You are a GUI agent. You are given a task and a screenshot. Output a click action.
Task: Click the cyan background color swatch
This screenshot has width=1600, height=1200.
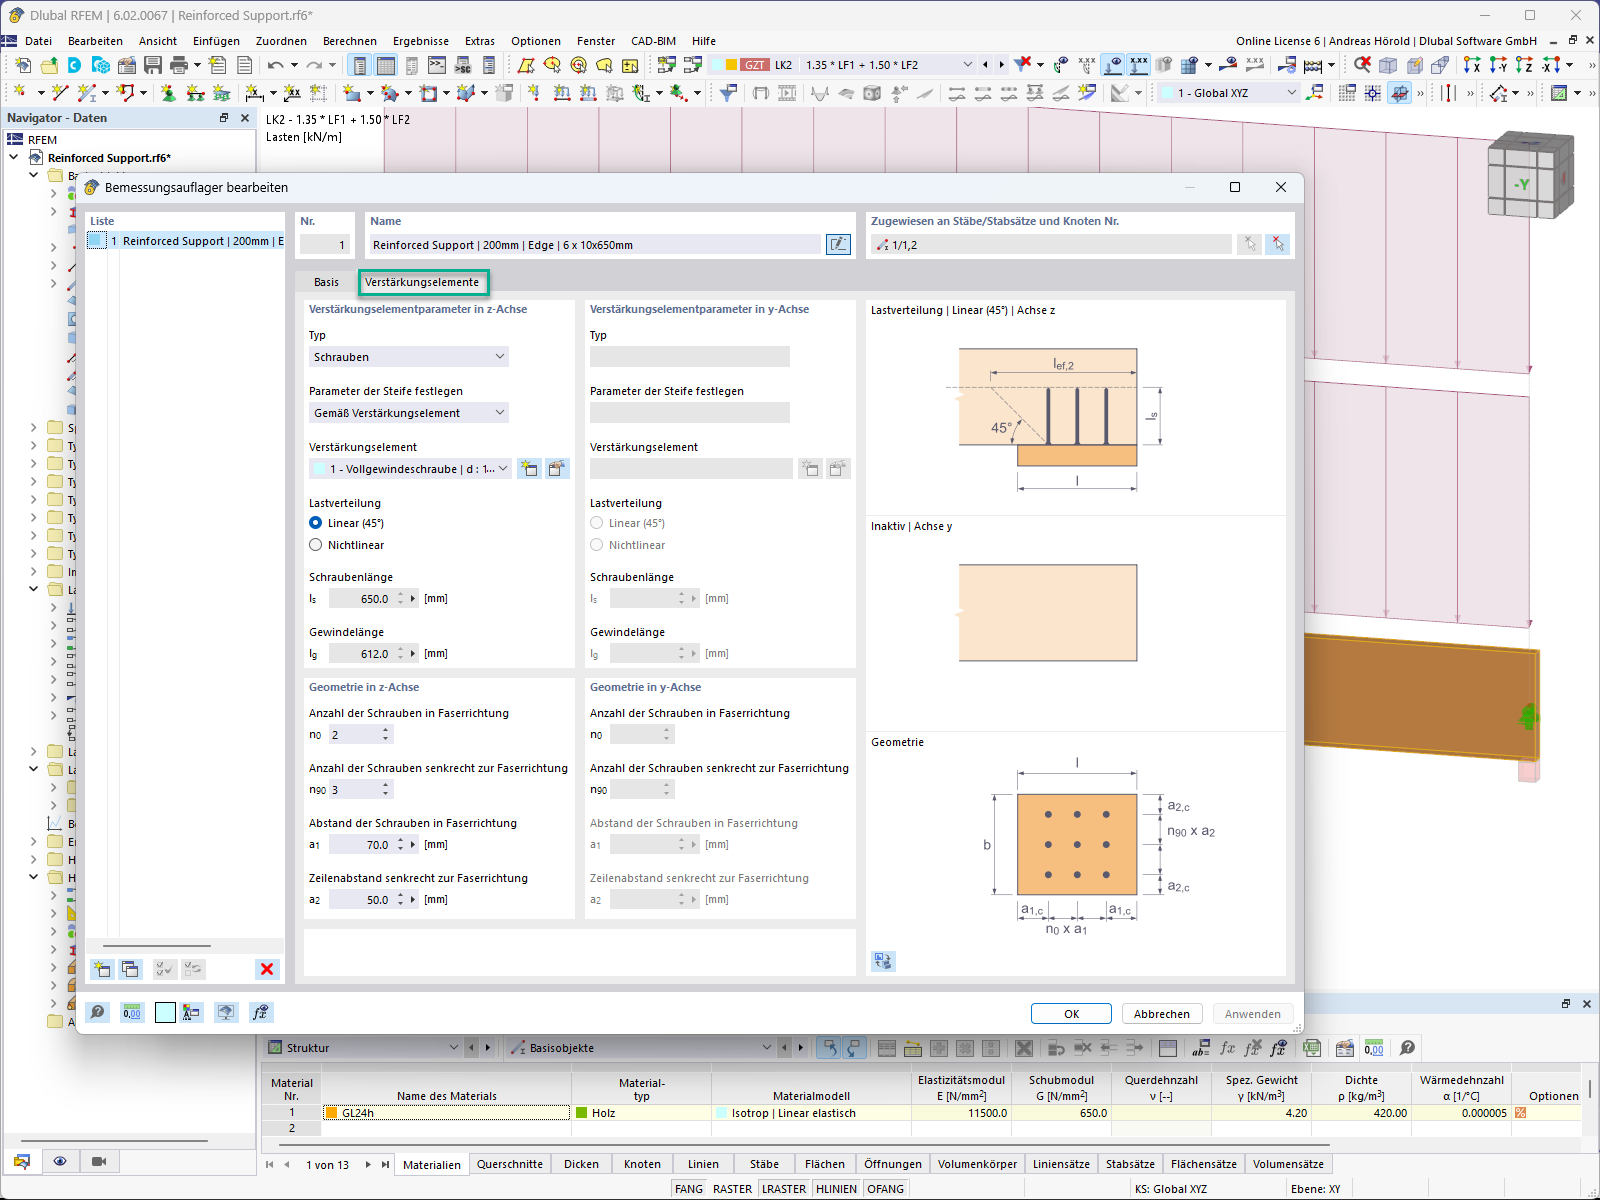pyautogui.click(x=165, y=1012)
